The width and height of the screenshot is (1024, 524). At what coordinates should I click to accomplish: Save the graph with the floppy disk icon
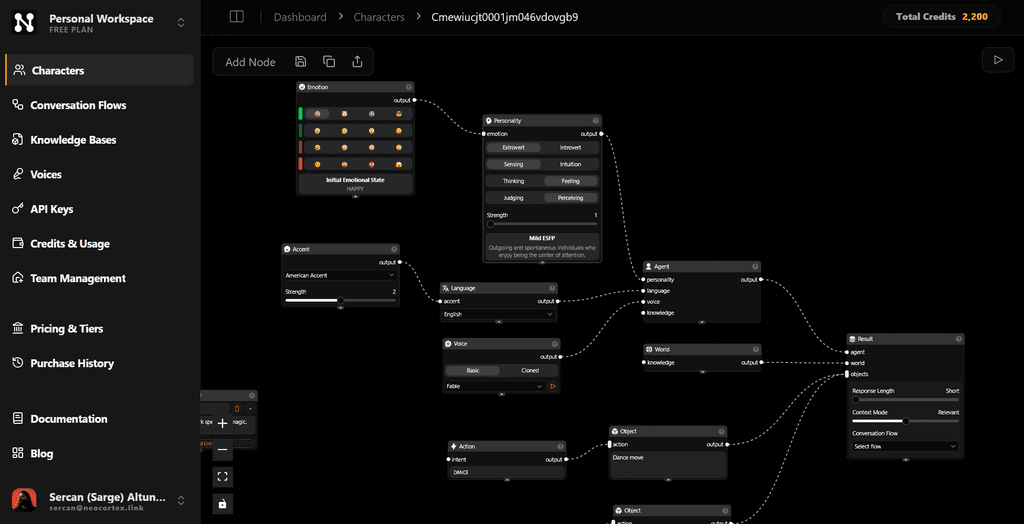(300, 61)
